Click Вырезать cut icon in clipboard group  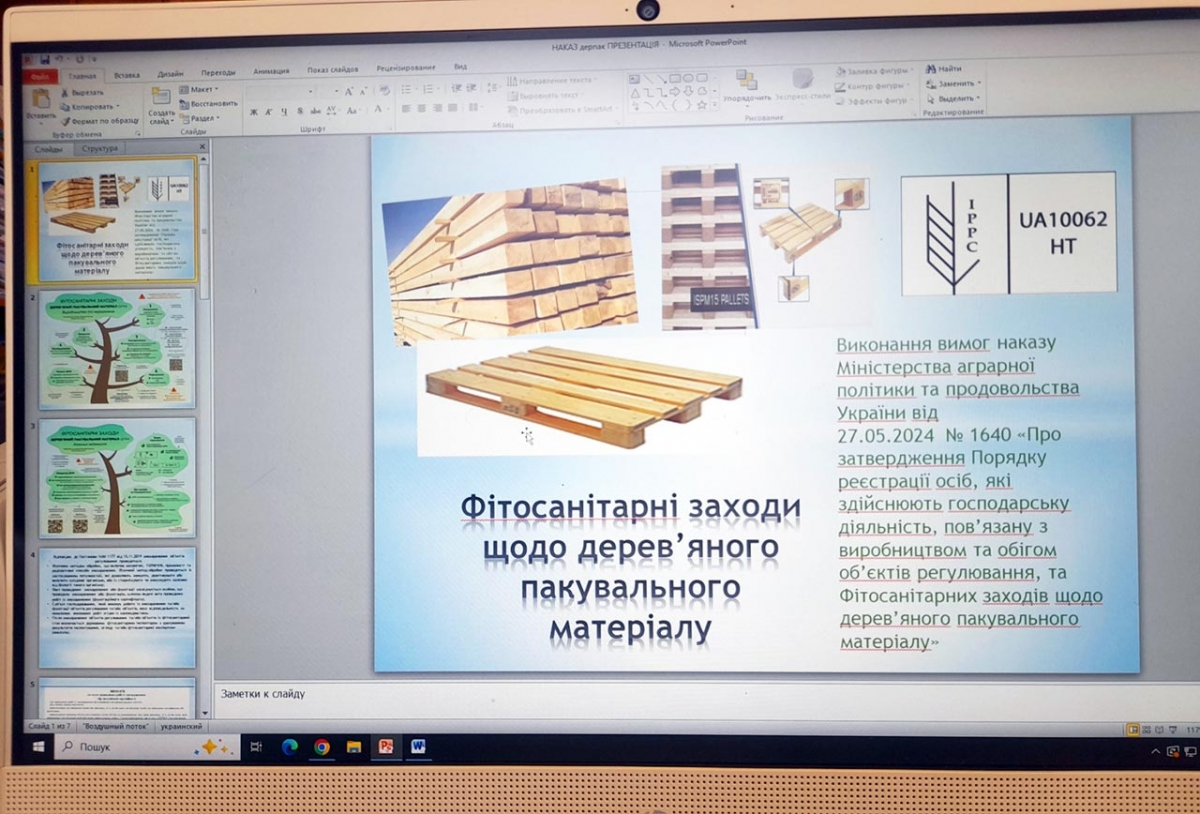pos(65,92)
